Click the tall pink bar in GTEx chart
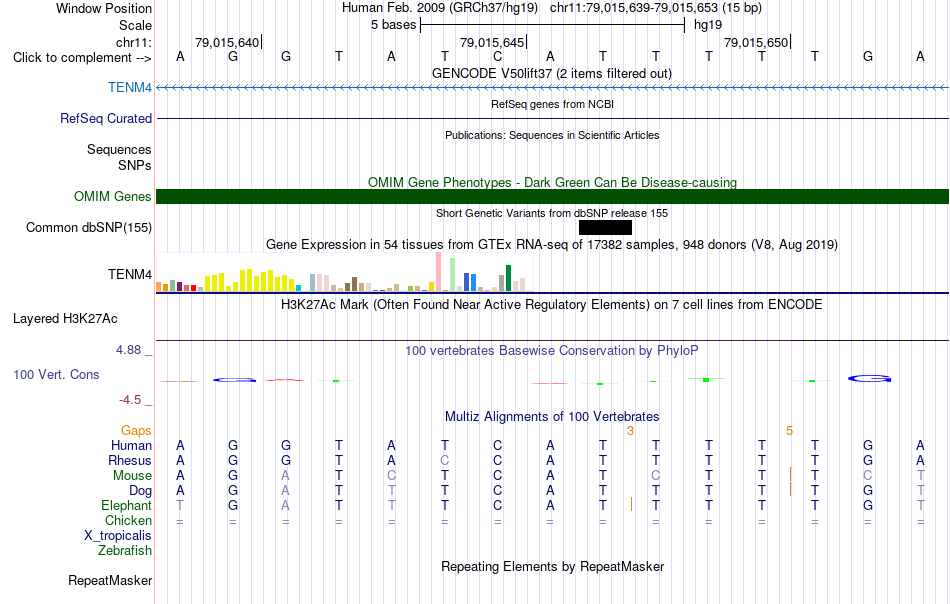 click(438, 272)
